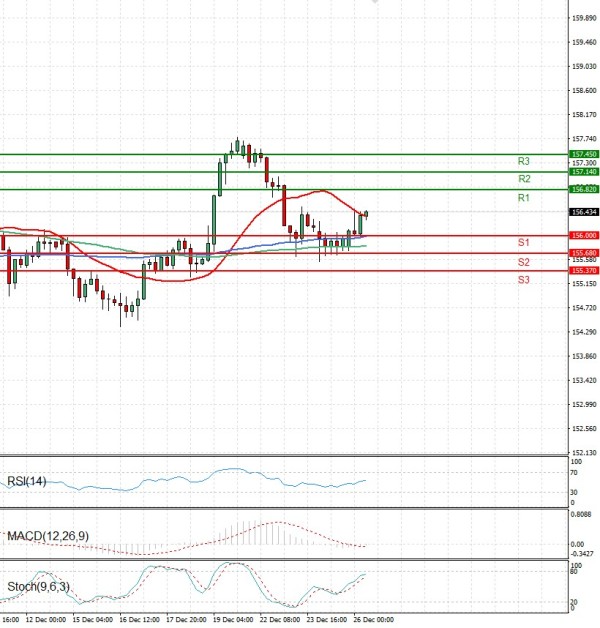Image resolution: width=600 pixels, height=628 pixels.
Task: Click the R1 resistance label
Action: click(x=523, y=199)
